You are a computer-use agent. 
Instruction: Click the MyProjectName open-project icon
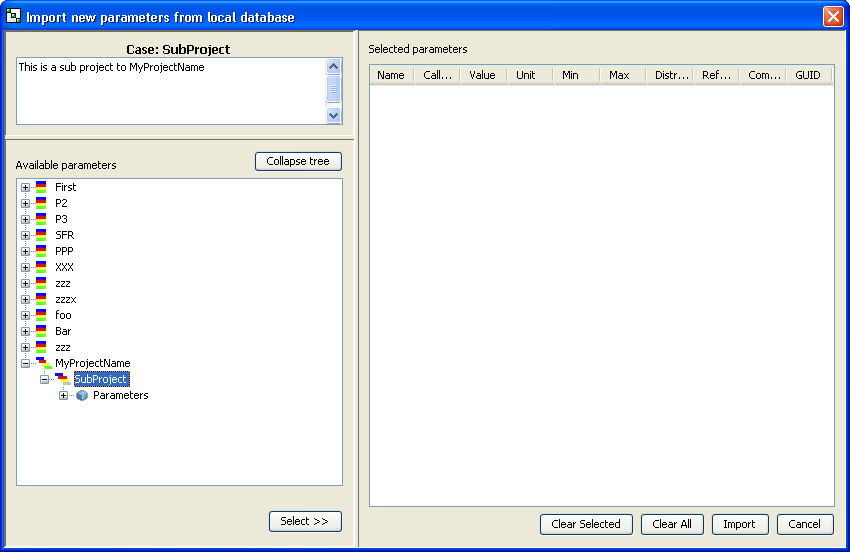coord(44,363)
